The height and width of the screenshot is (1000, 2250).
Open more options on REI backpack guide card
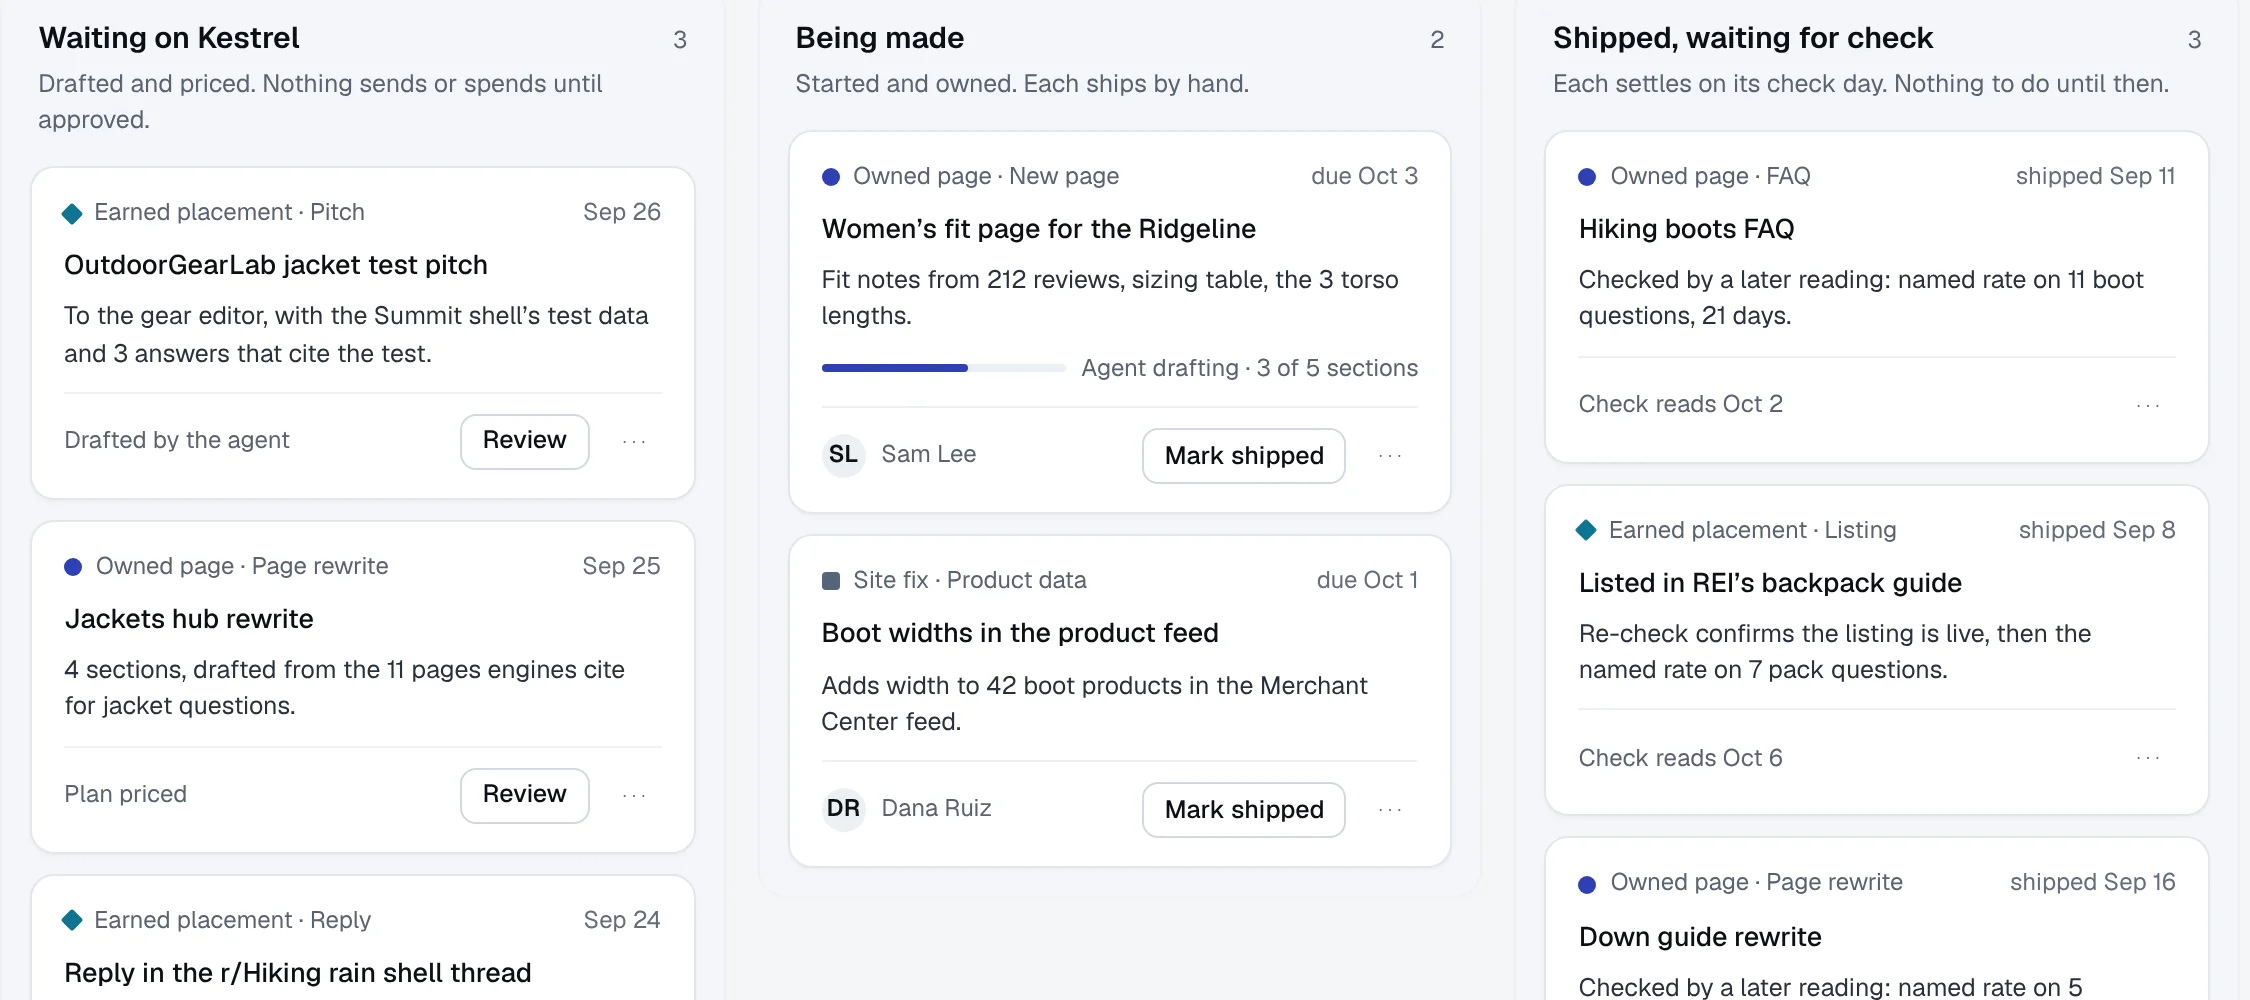pyautogui.click(x=2148, y=758)
